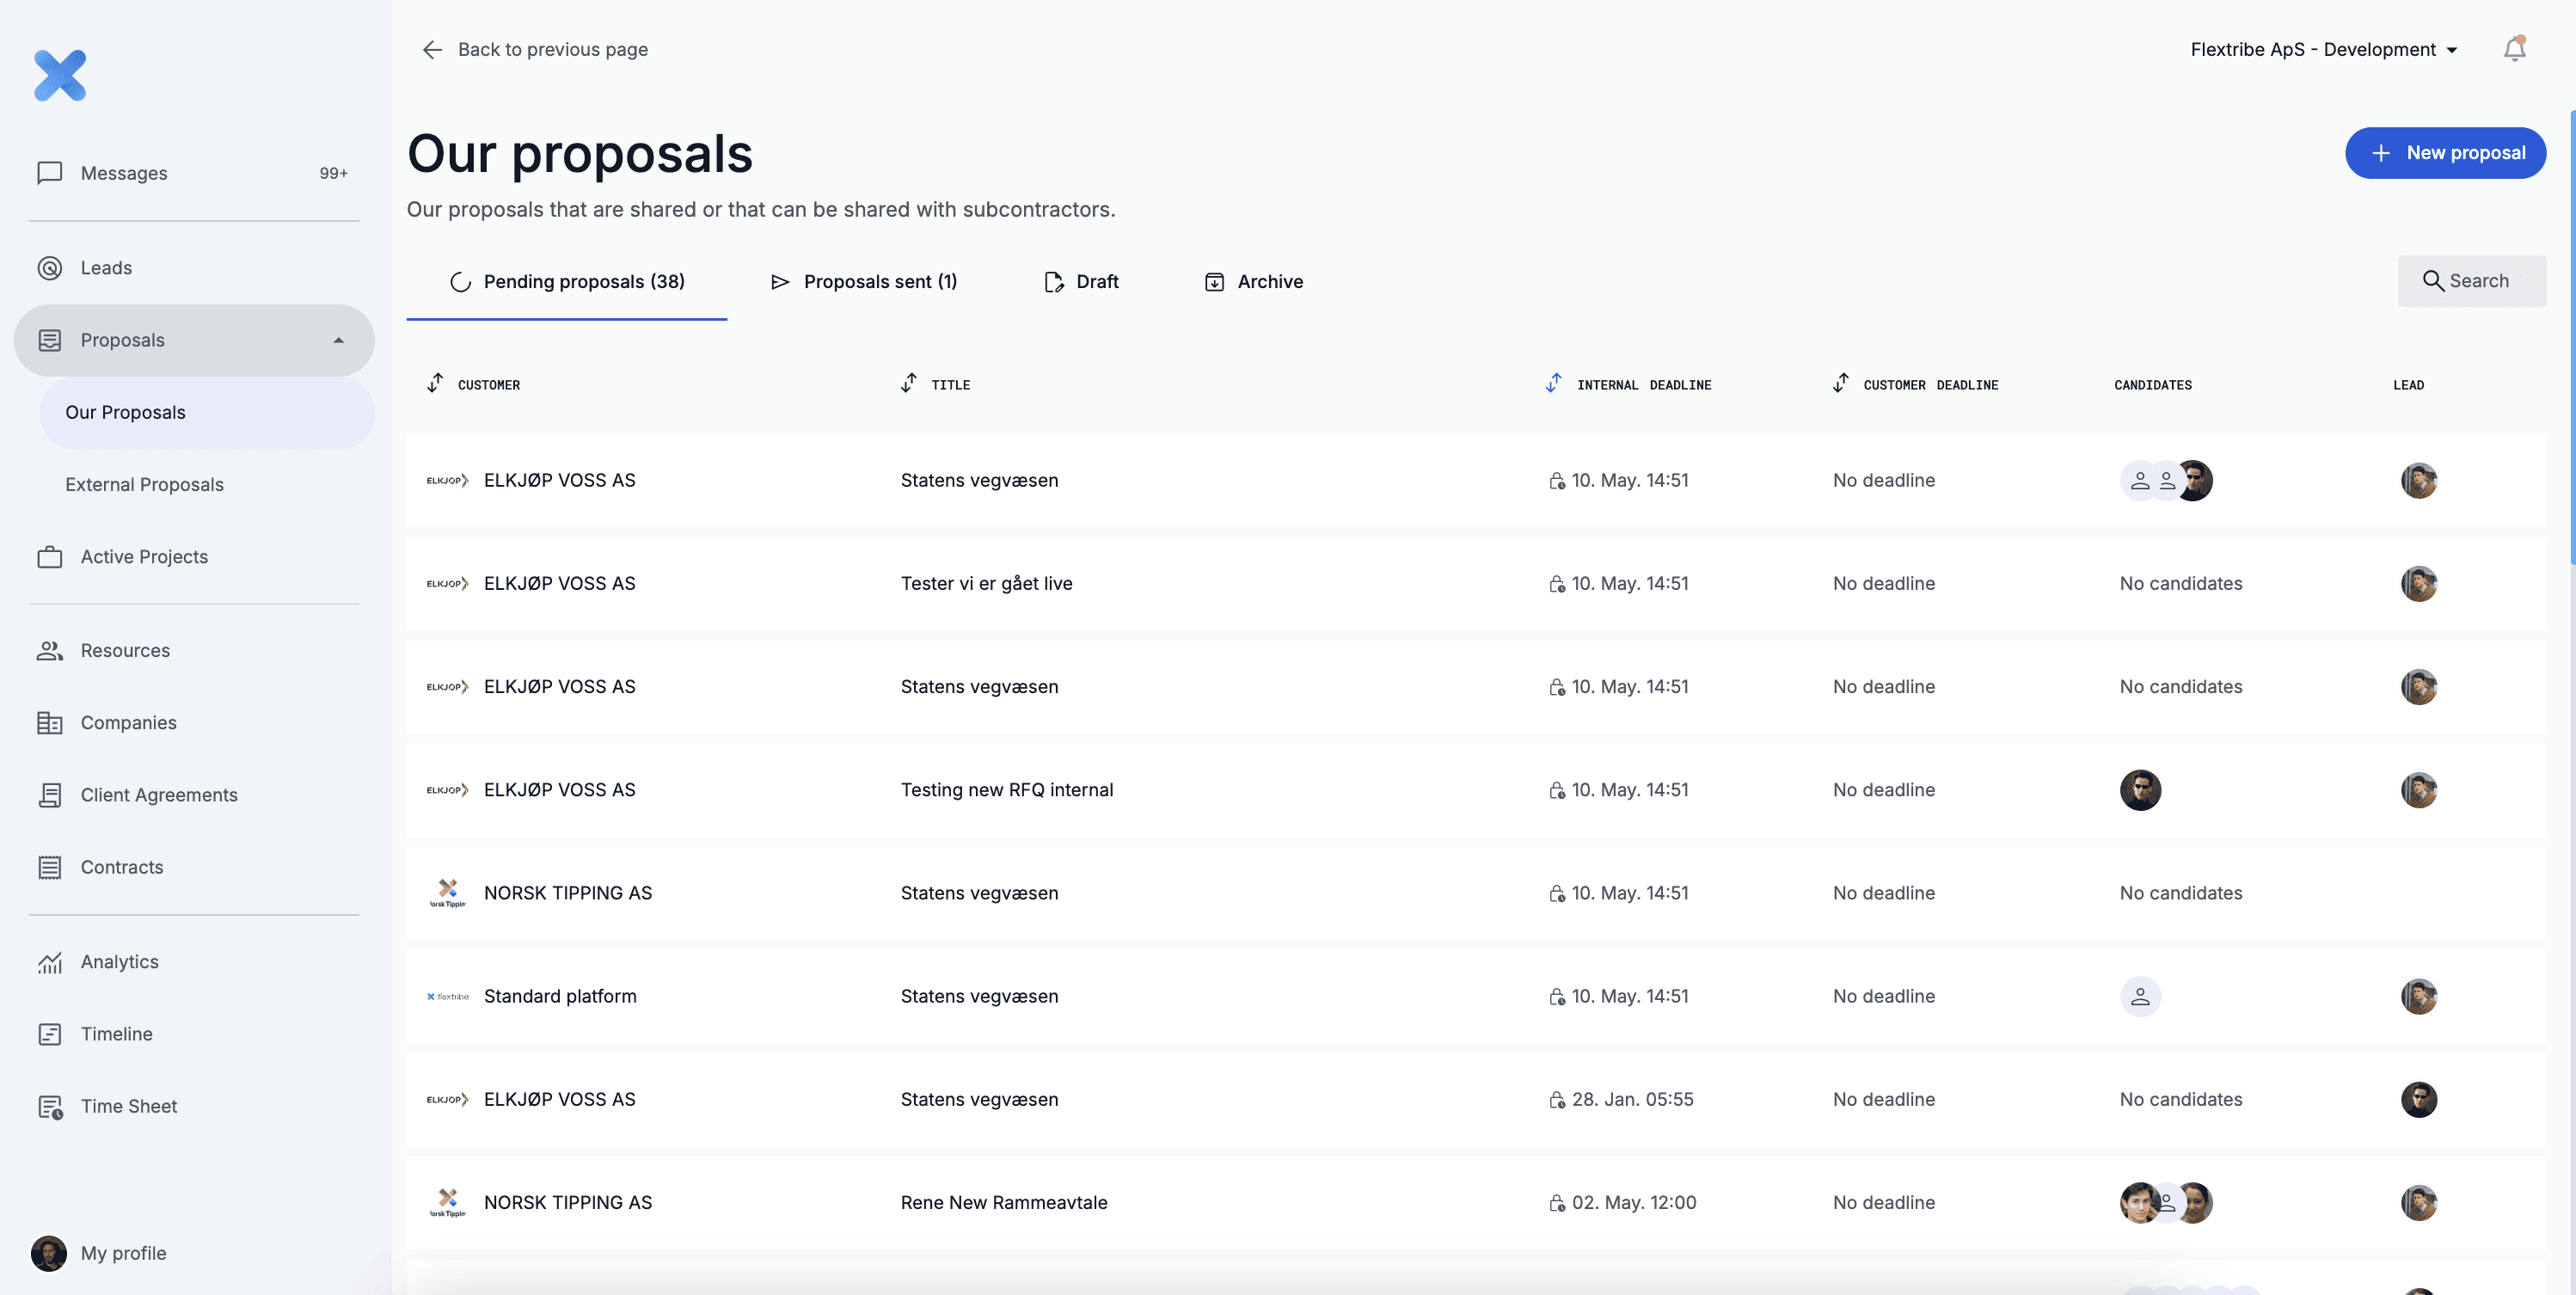2576x1295 pixels.
Task: Open the notifications bell icon
Action: pos(2514,49)
